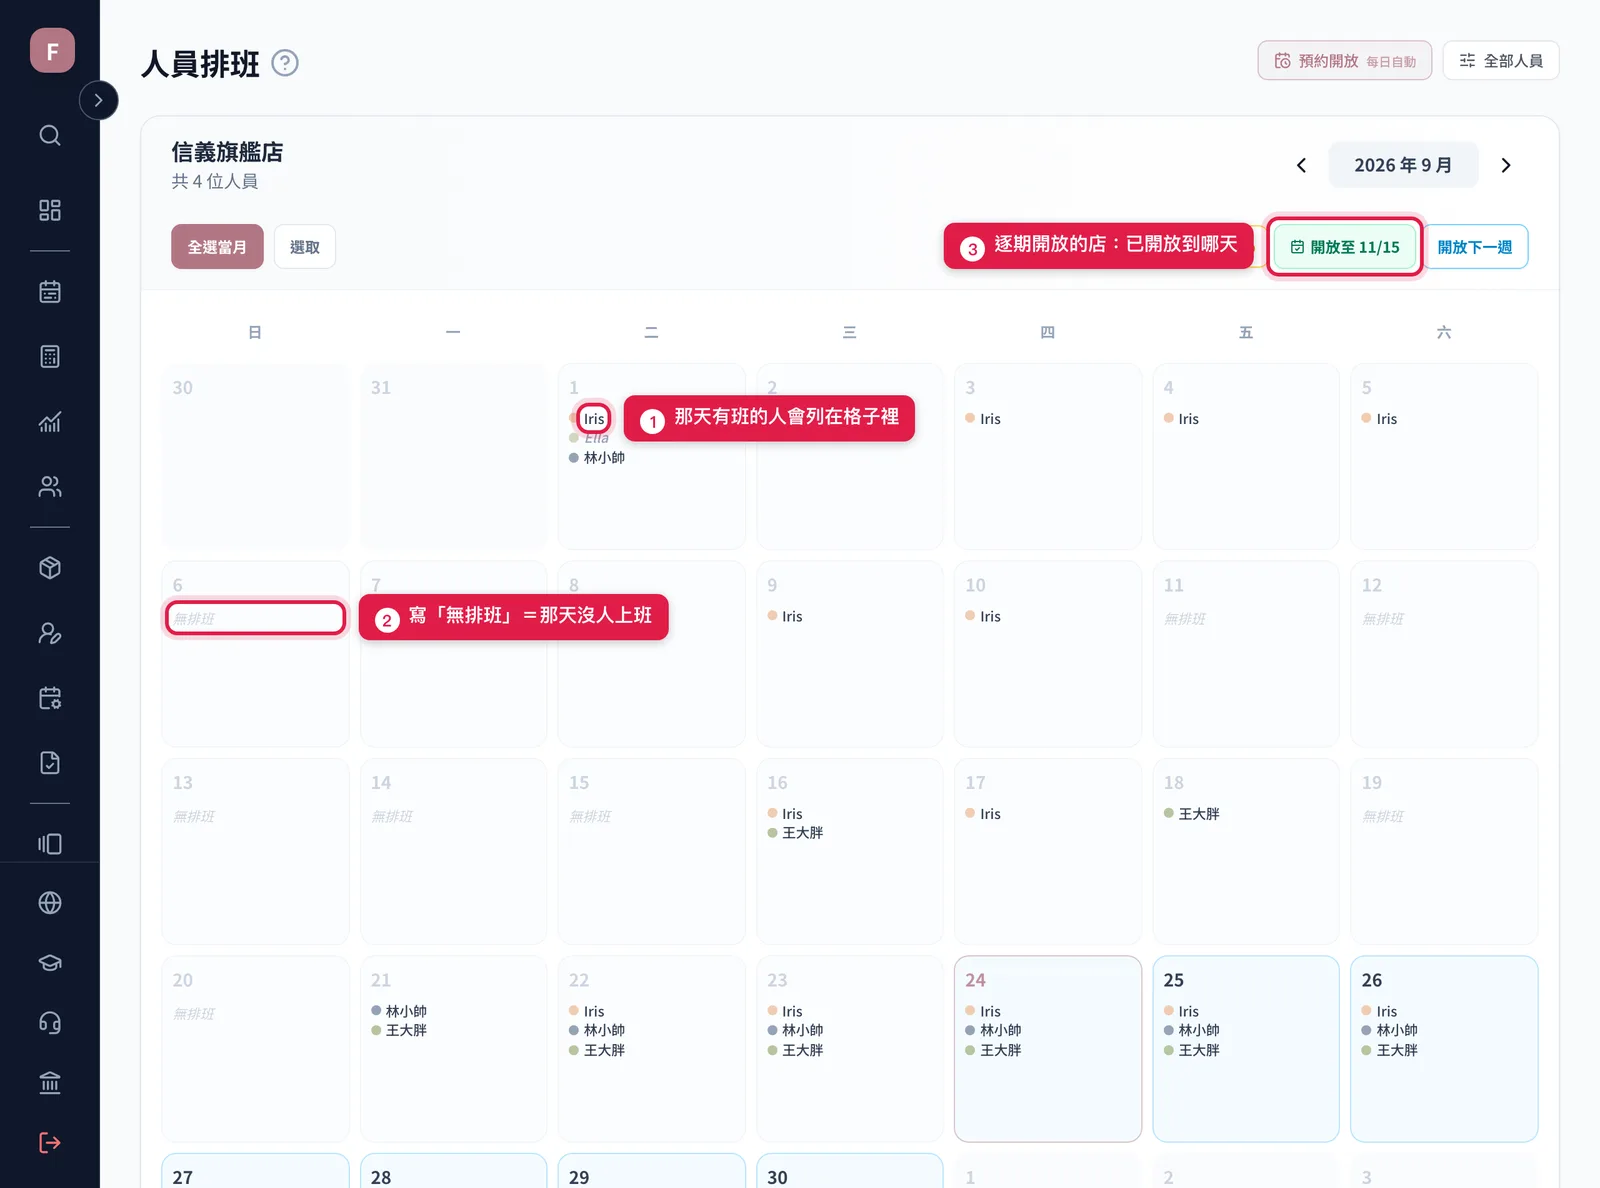Click 林小帥 in the September 1 cell
1600x1188 pixels.
604,458
